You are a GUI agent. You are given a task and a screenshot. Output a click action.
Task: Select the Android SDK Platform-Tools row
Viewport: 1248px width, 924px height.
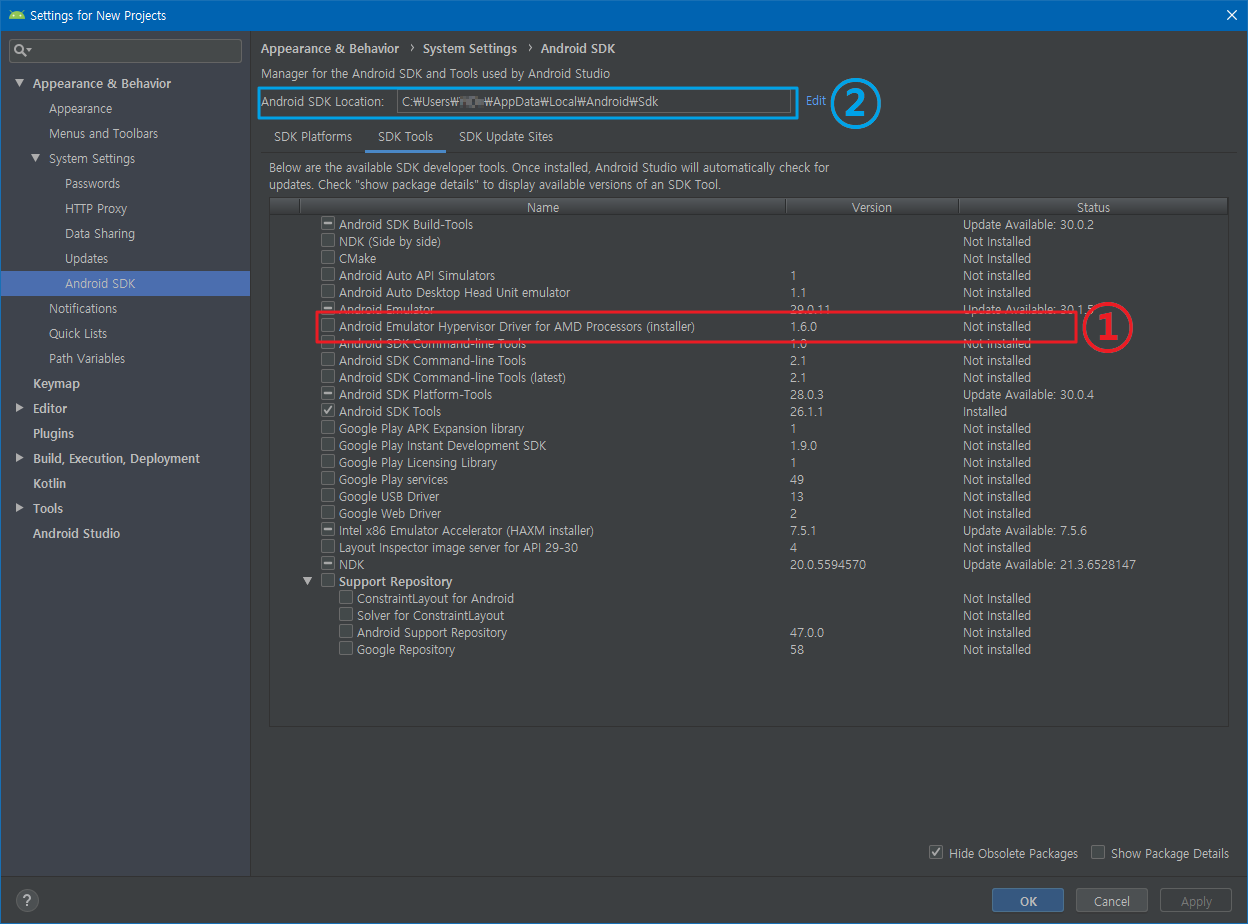[x=748, y=394]
